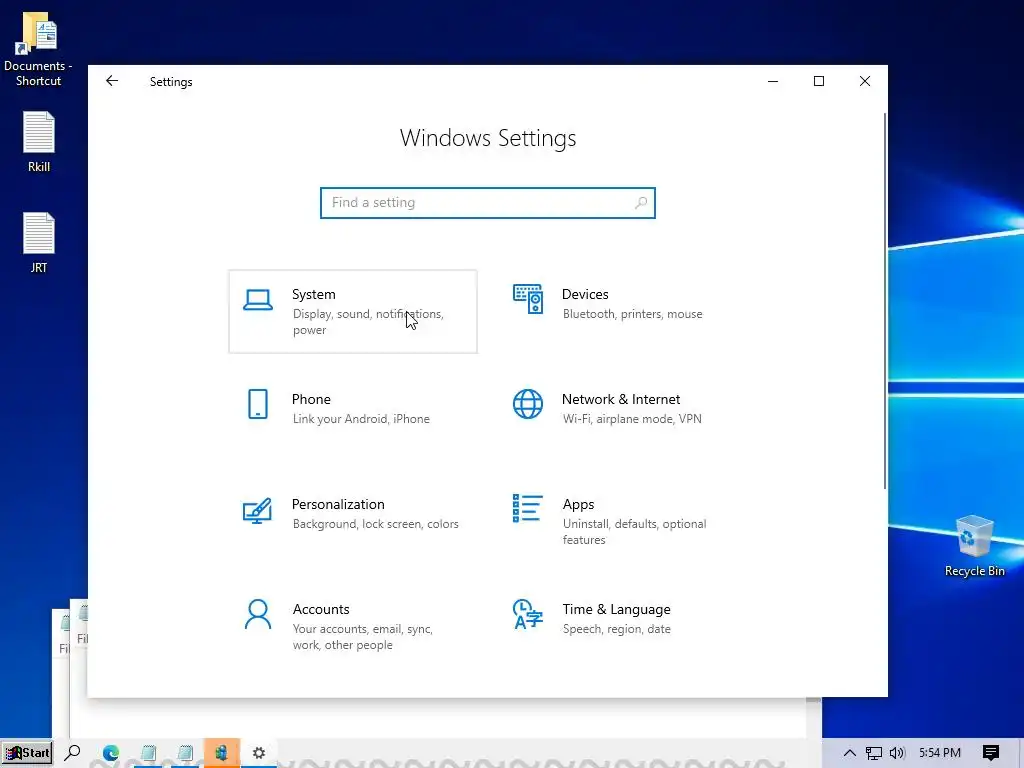Click 'Speech, region, date' description
The height and width of the screenshot is (768, 1024).
click(616, 629)
